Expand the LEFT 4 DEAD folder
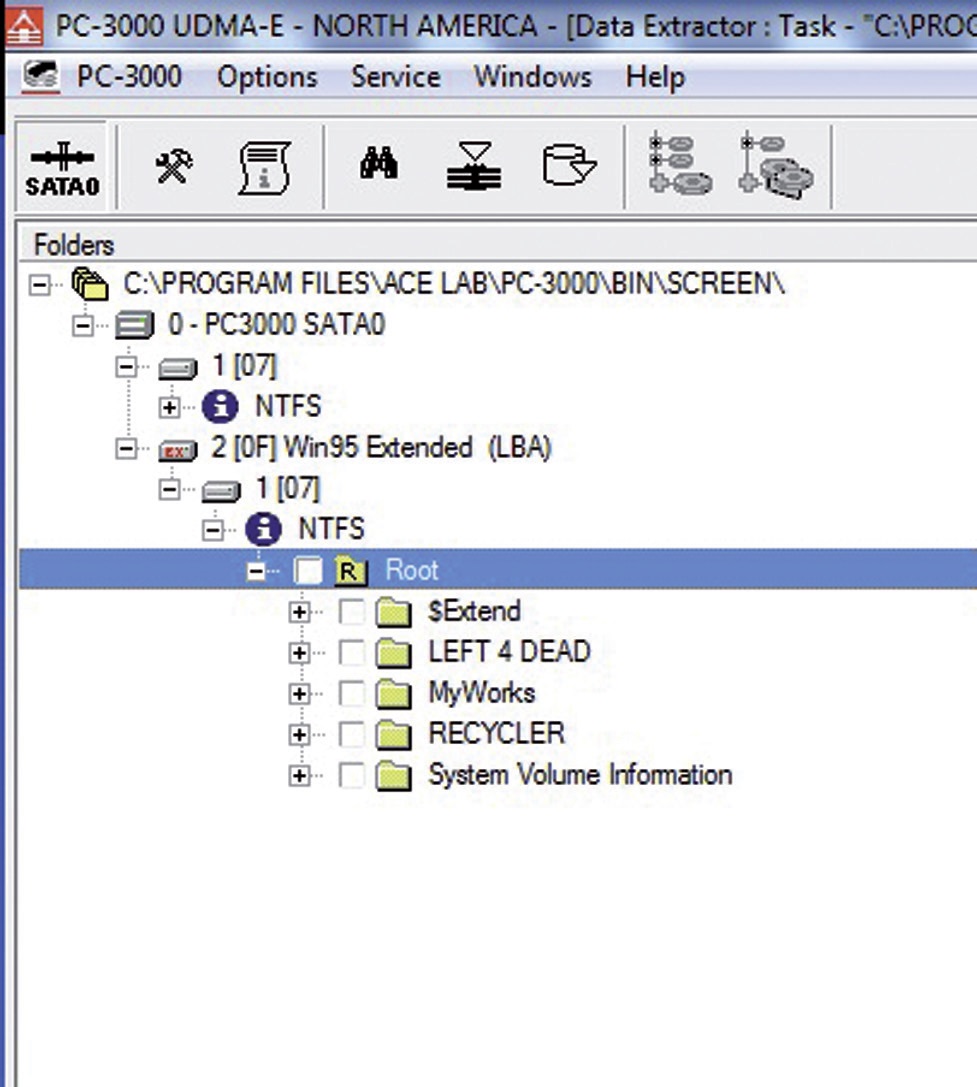This screenshot has width=977, height=1087. pyautogui.click(x=300, y=654)
